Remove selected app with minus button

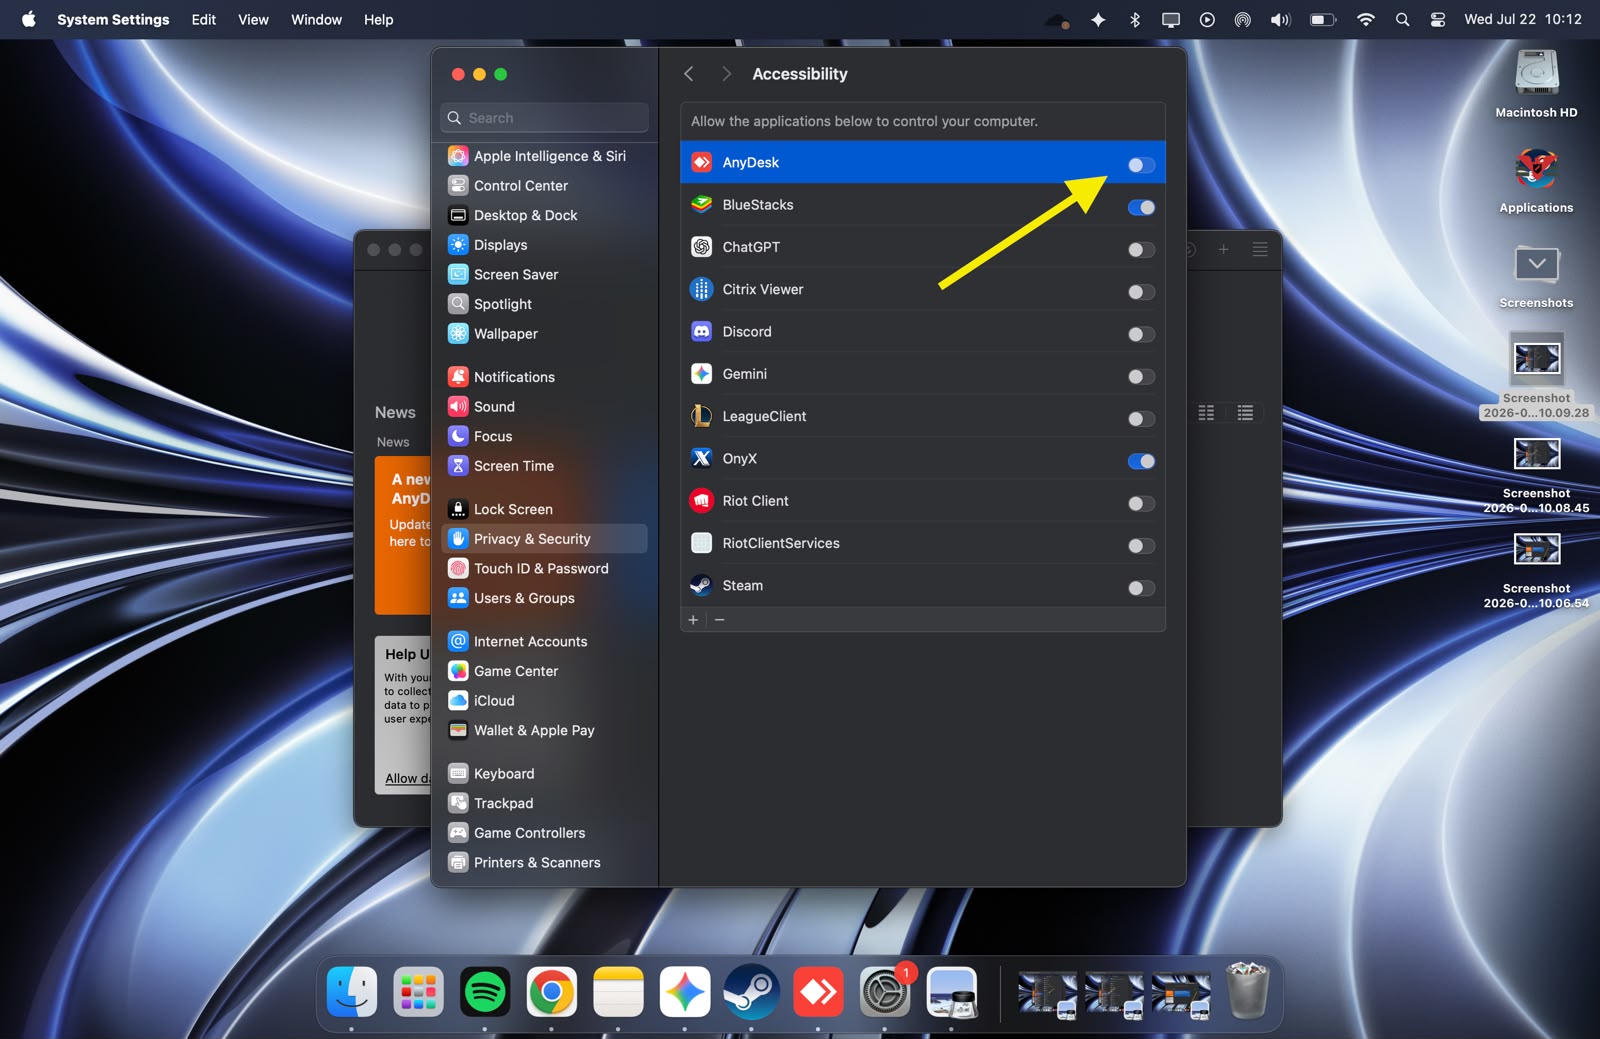pyautogui.click(x=720, y=620)
